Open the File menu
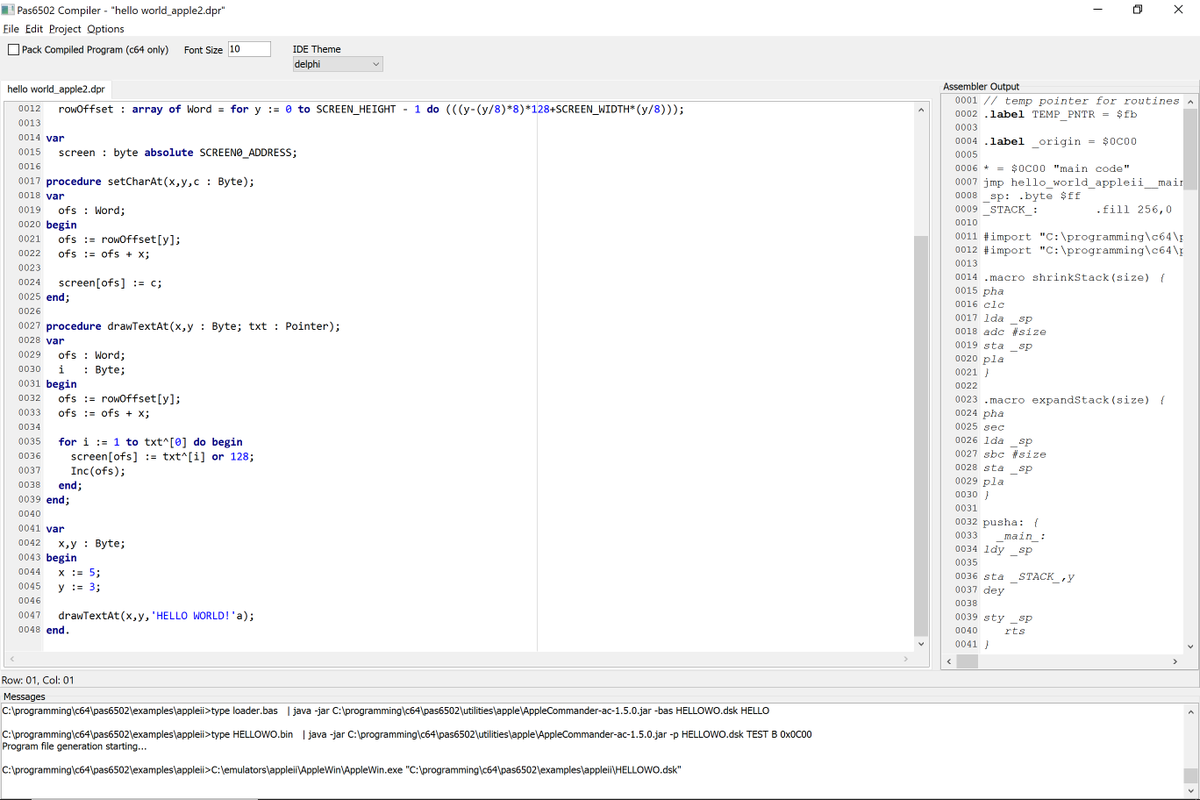1200x800 pixels. (11, 29)
